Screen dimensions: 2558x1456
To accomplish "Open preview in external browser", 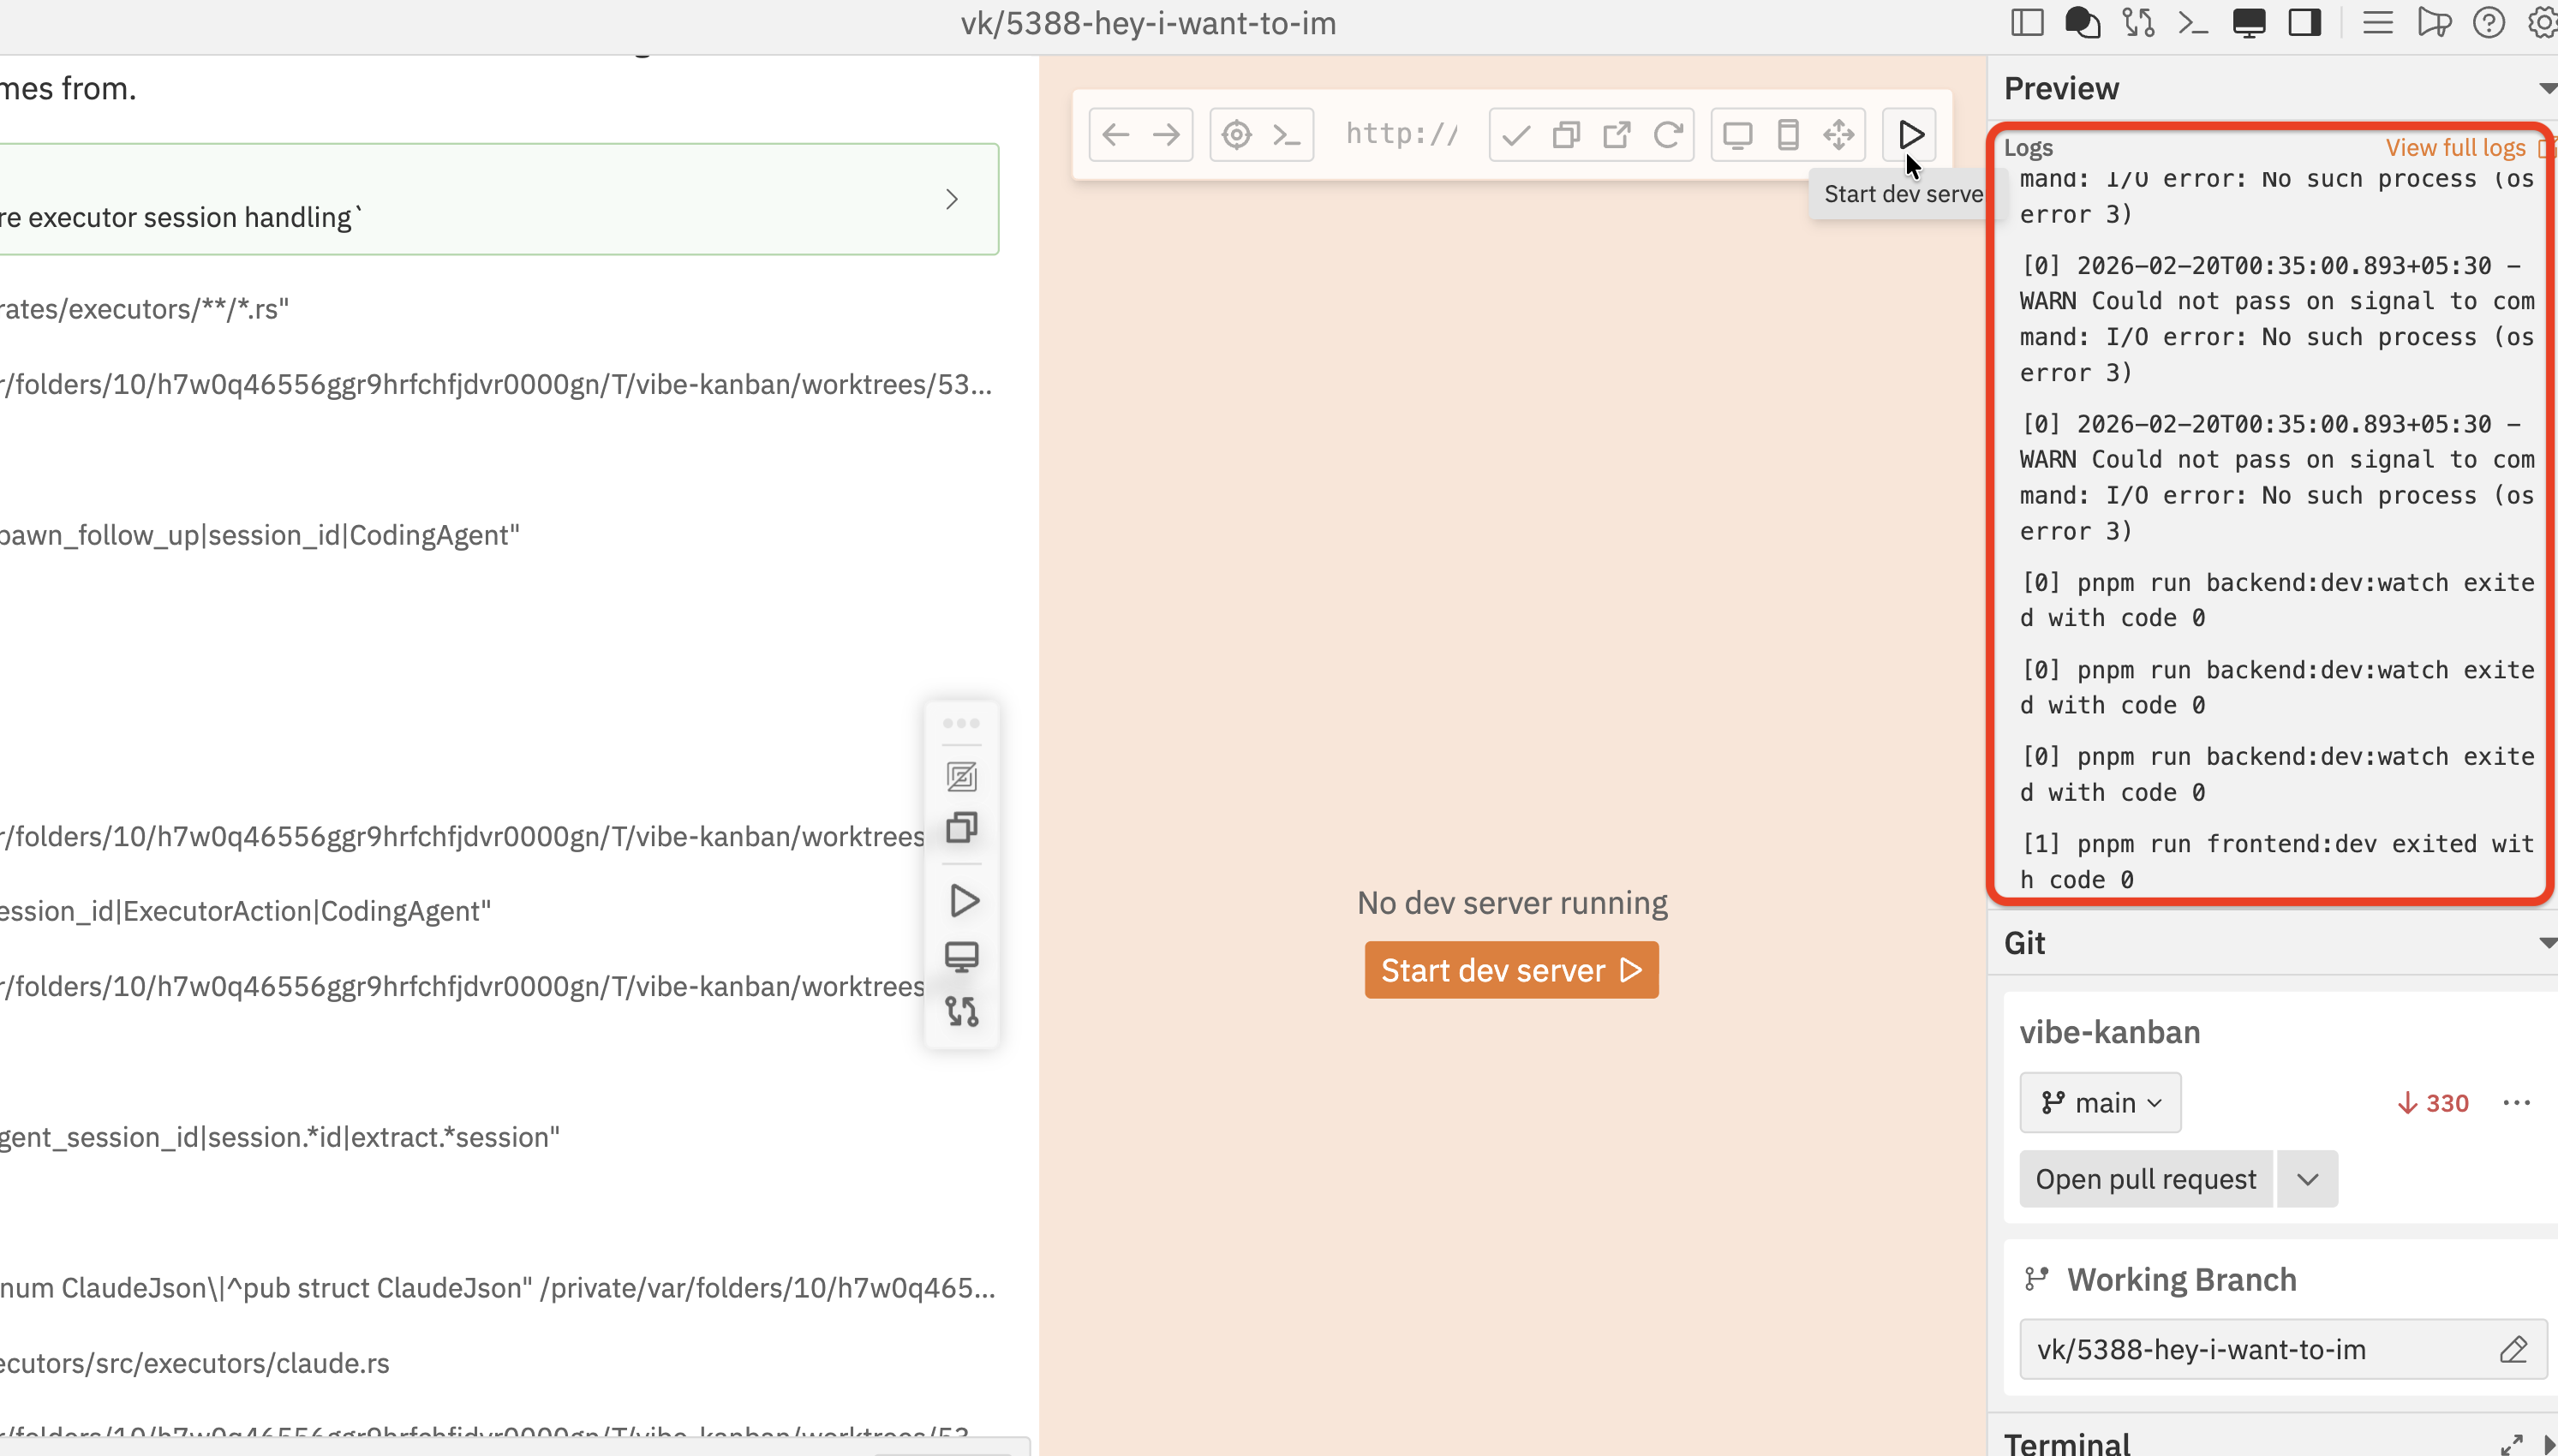I will click(x=1617, y=133).
